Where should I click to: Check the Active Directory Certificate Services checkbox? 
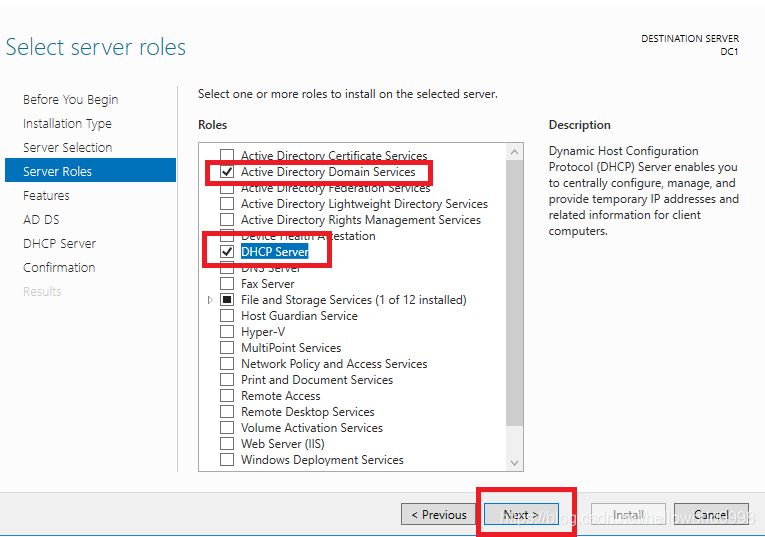227,156
